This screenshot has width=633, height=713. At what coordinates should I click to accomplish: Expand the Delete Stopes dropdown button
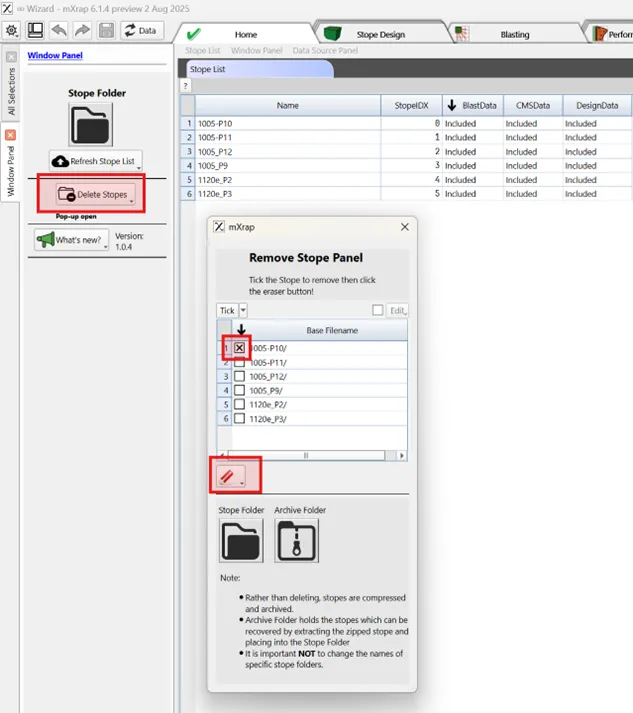coord(131,200)
